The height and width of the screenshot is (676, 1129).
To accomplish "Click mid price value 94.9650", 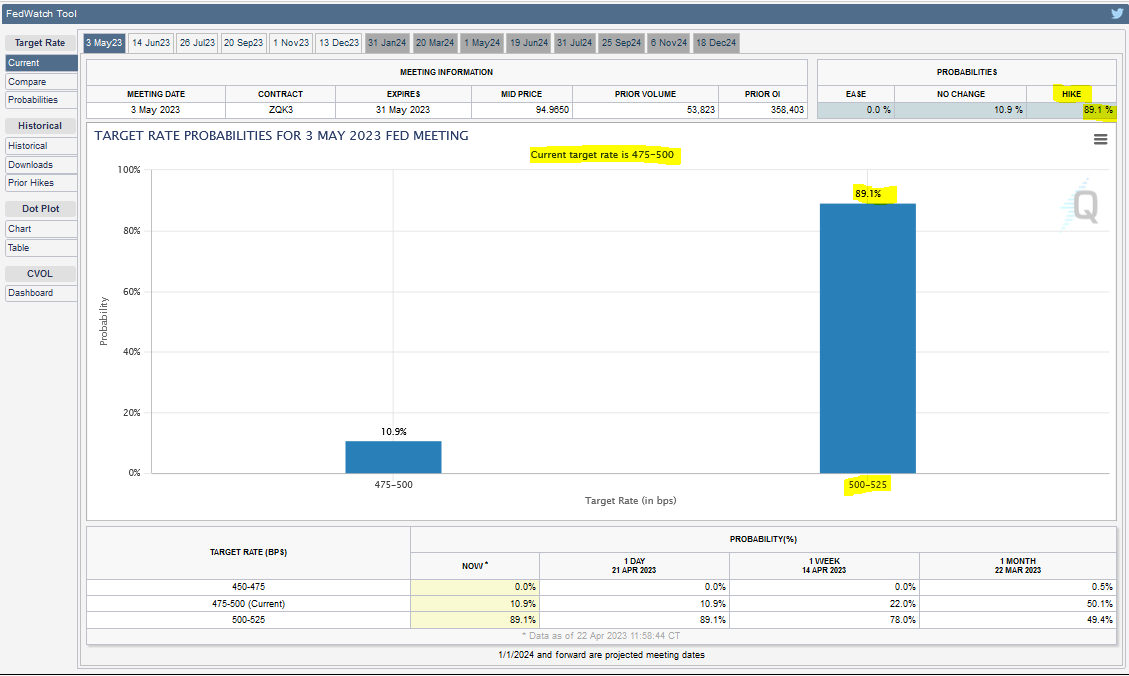I will pos(552,110).
